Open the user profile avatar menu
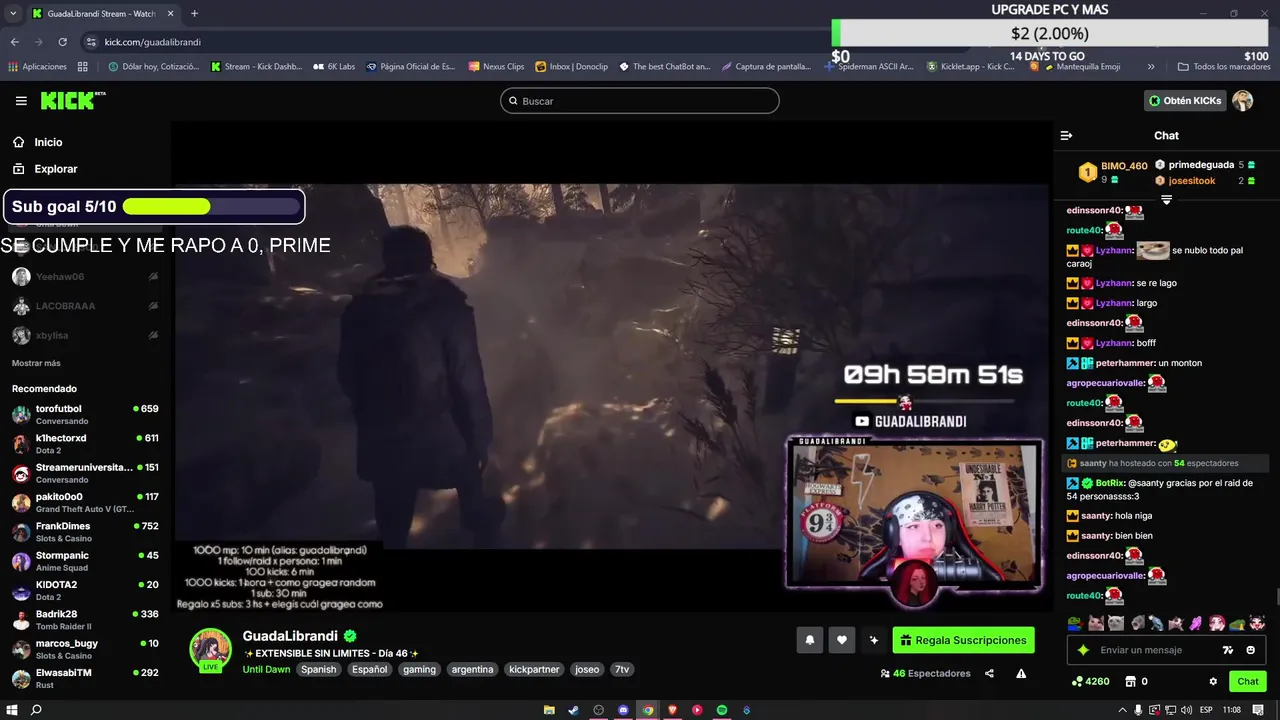 (1242, 101)
